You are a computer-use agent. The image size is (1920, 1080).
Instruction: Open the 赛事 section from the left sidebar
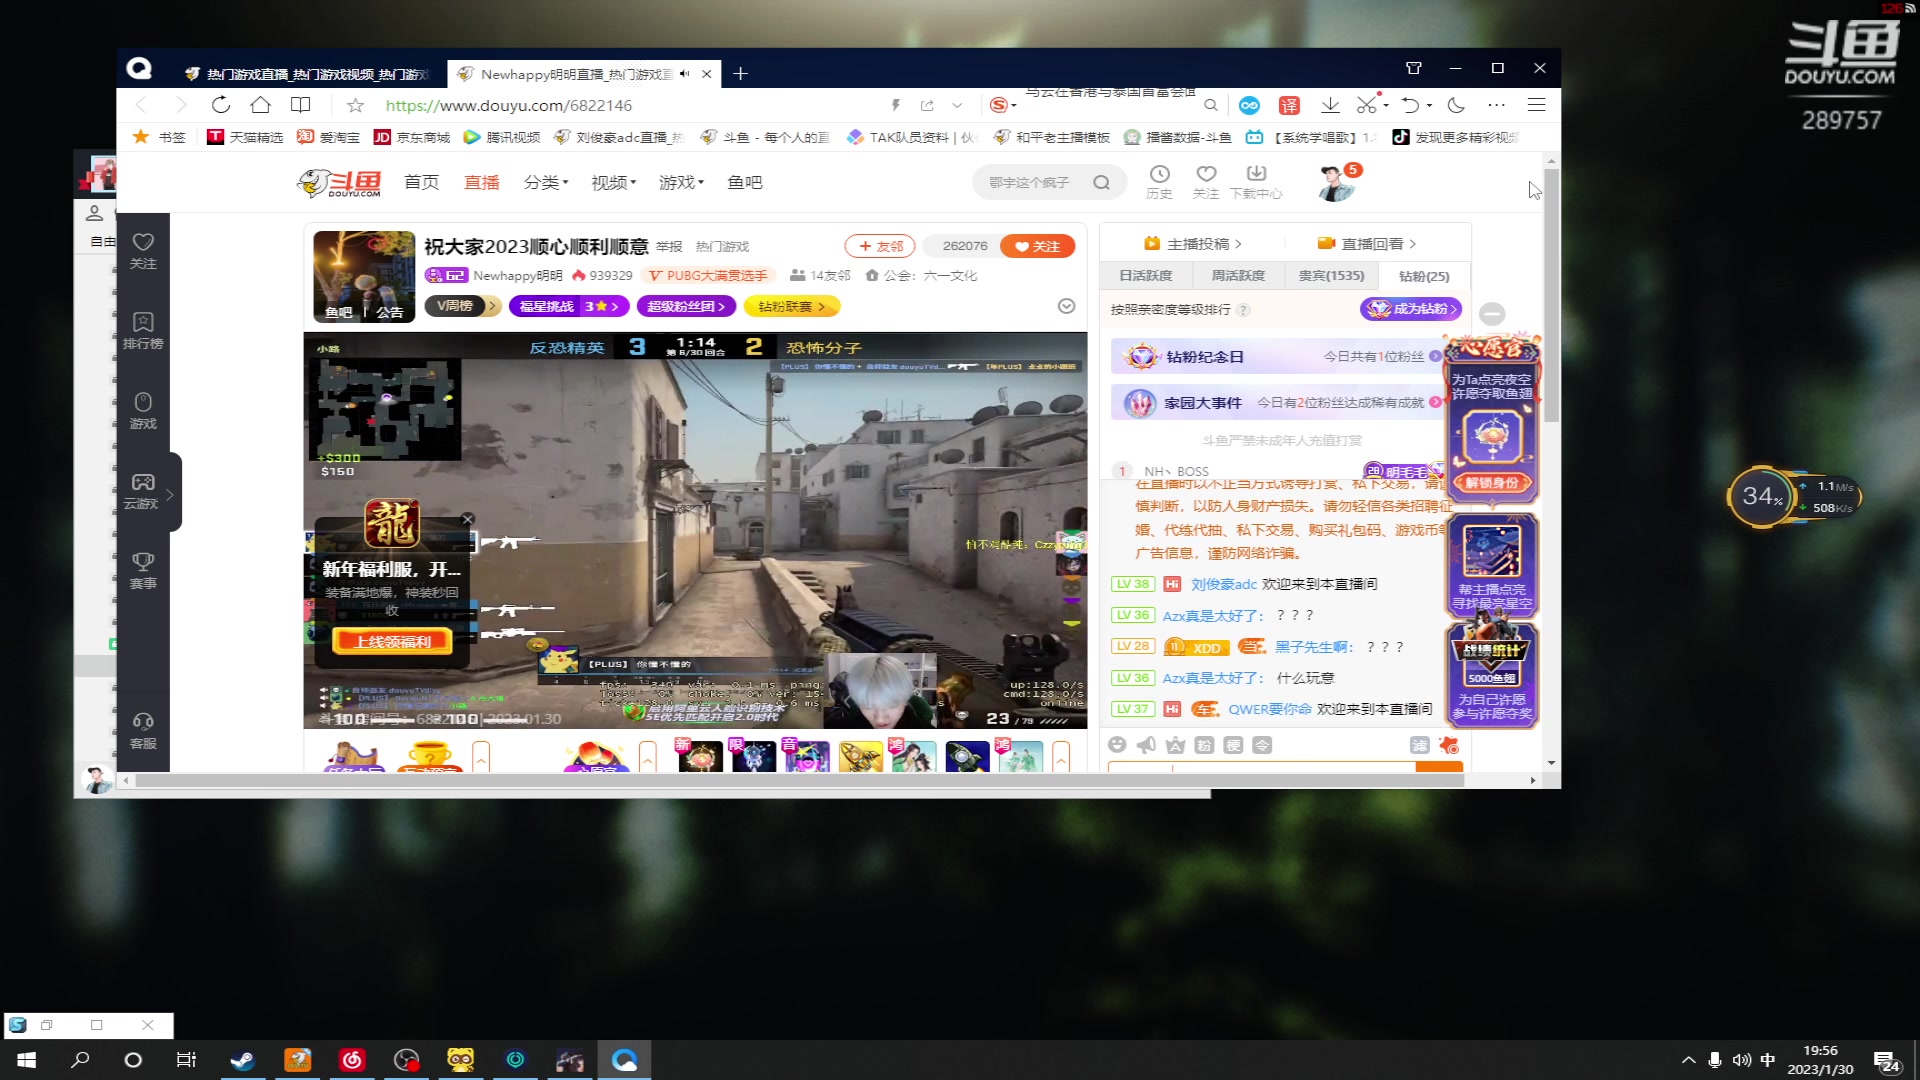point(143,571)
